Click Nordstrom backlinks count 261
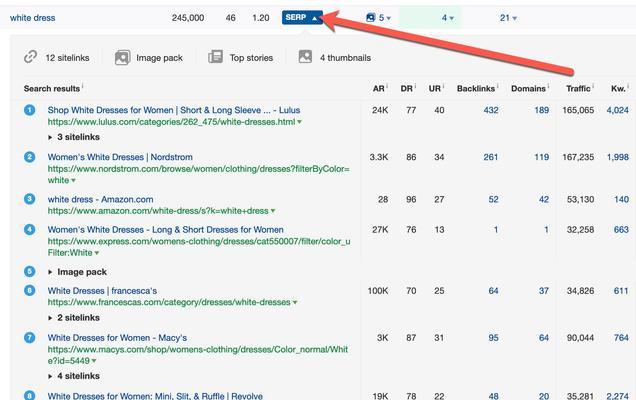The height and width of the screenshot is (400, 636). (x=491, y=157)
